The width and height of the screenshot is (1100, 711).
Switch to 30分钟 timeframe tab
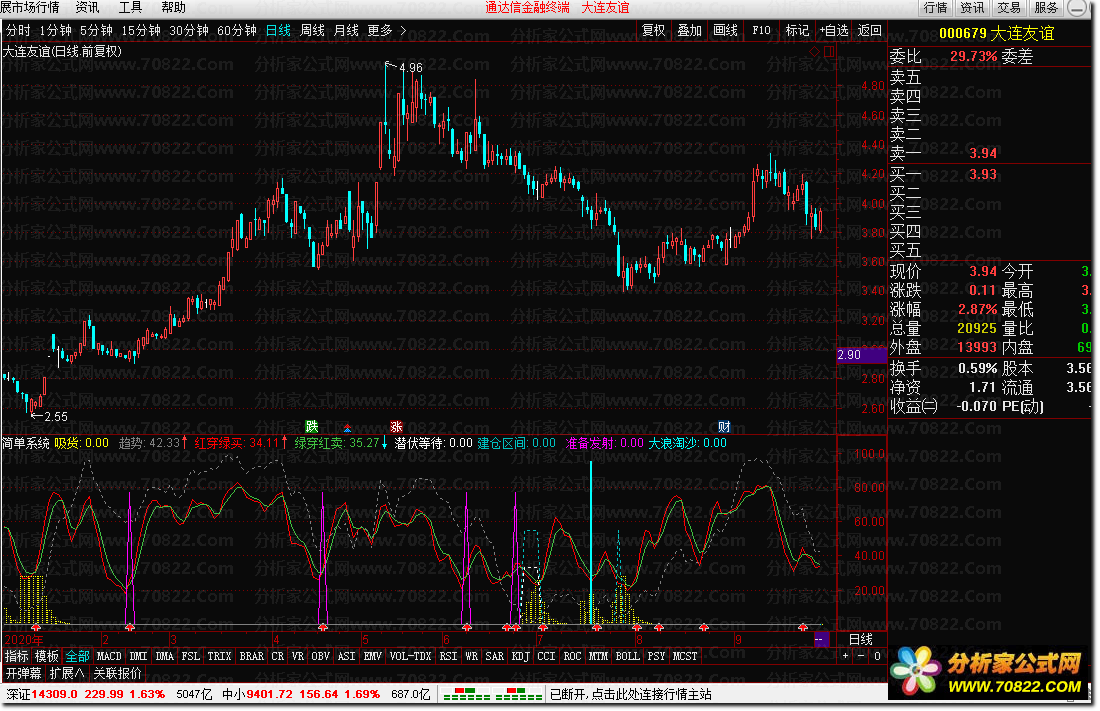(x=189, y=30)
